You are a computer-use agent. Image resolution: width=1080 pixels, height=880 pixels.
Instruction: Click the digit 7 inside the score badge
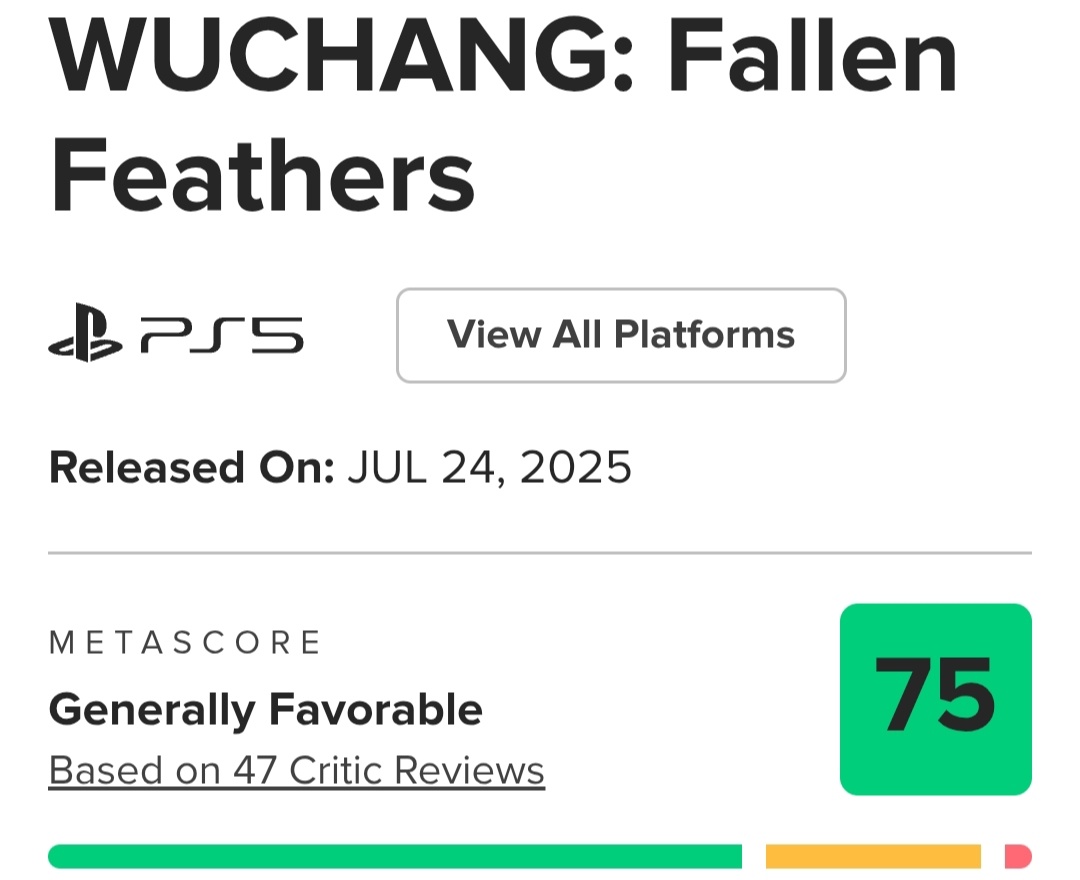(x=902, y=694)
